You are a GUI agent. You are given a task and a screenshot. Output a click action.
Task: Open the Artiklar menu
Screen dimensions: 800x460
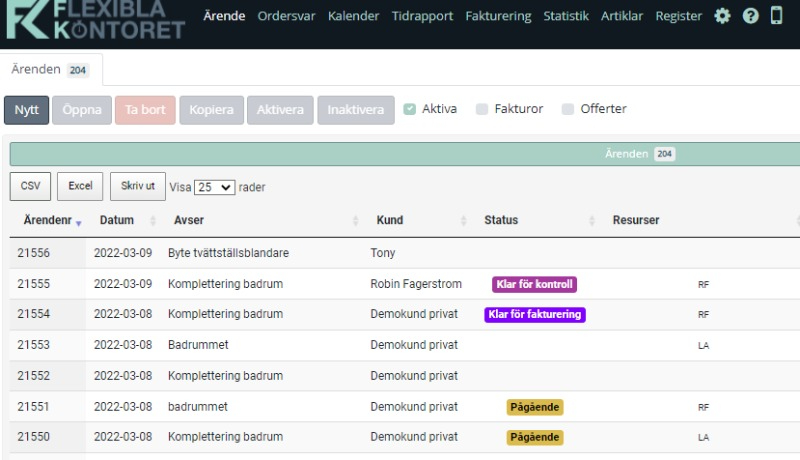point(622,16)
